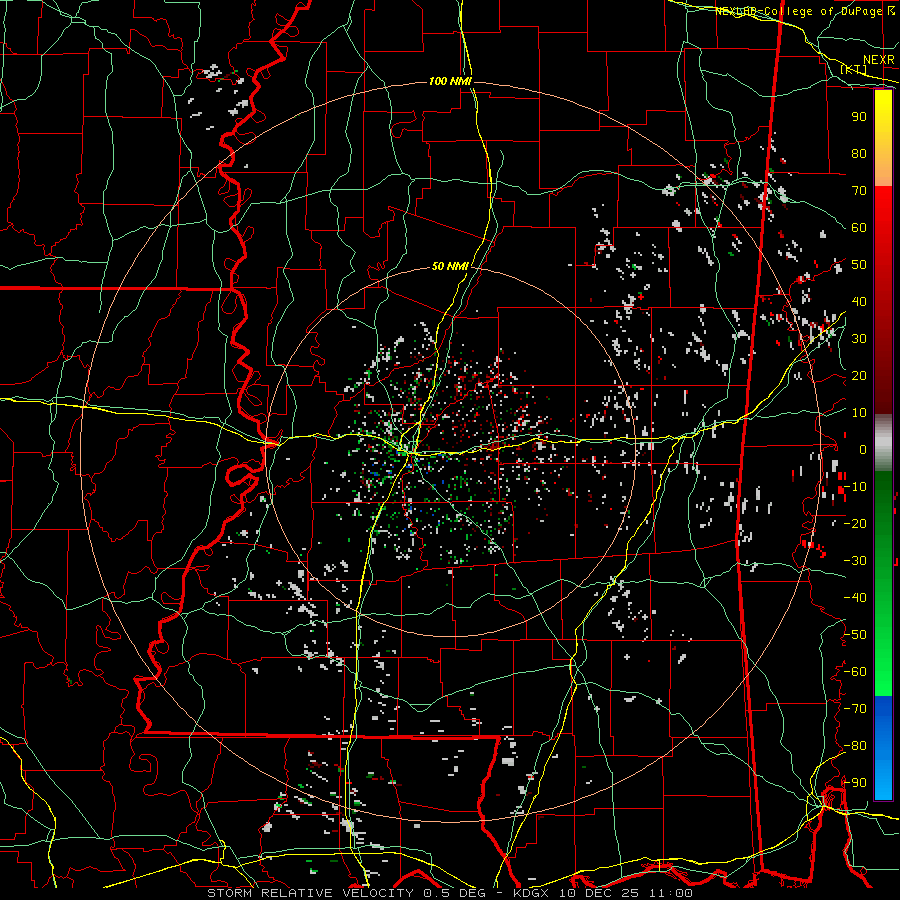Screen dimensions: 900x900
Task: Click the 70 value on velocity scale
Action: [859, 191]
